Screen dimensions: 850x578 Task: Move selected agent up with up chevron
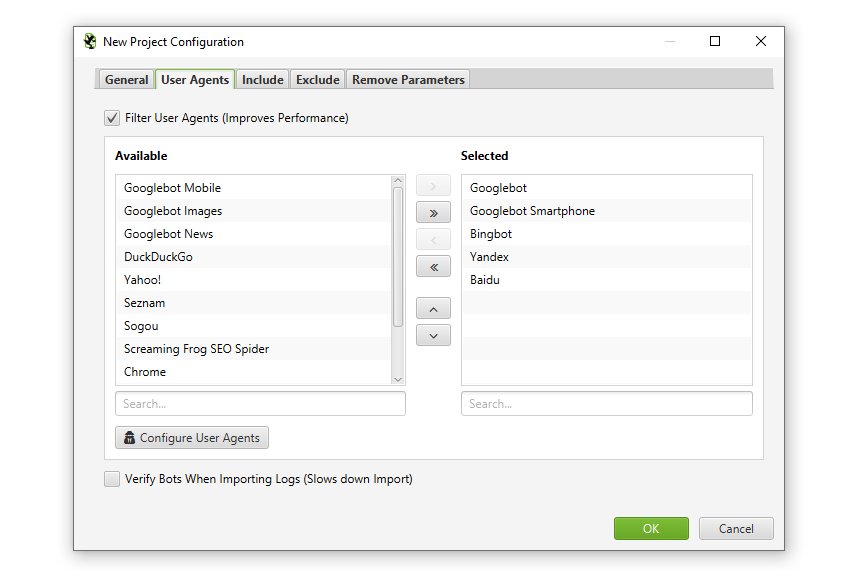click(433, 309)
